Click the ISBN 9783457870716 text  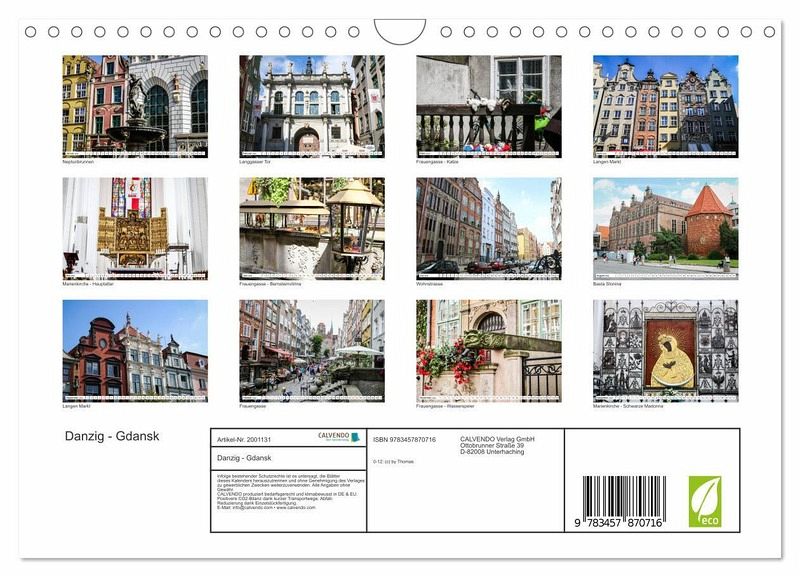click(404, 439)
